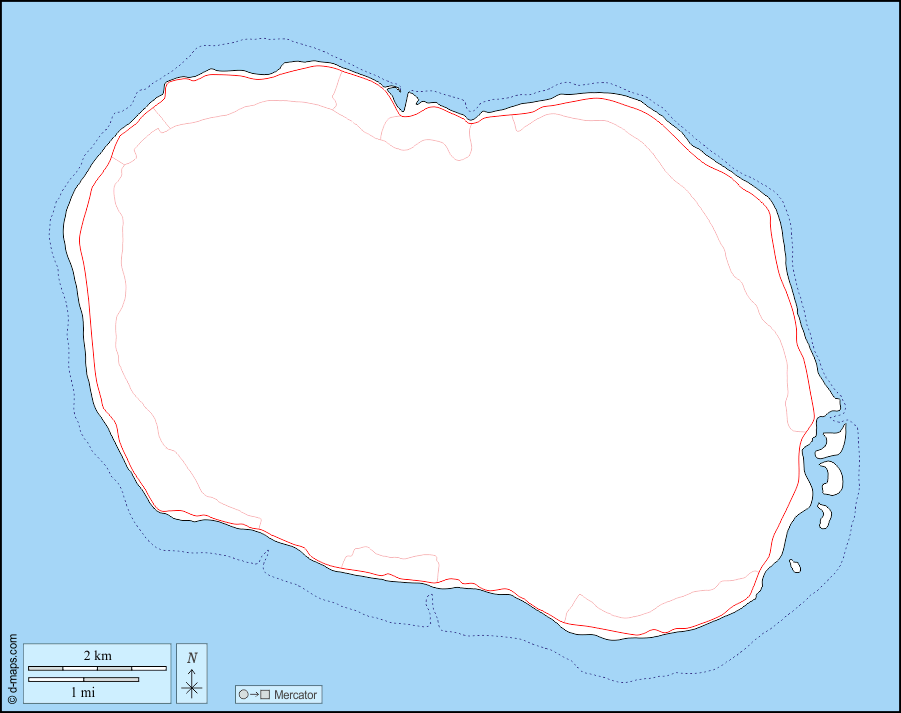Click the letter N above the north arrow

192,657
